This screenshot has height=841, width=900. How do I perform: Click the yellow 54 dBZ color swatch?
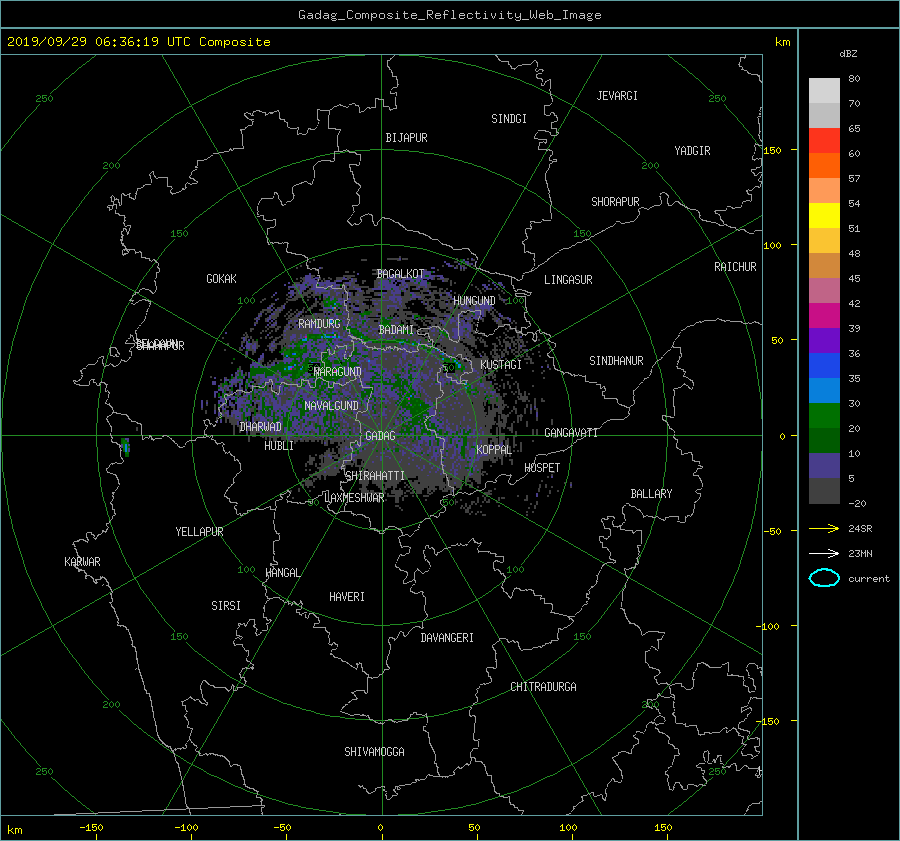(x=824, y=215)
